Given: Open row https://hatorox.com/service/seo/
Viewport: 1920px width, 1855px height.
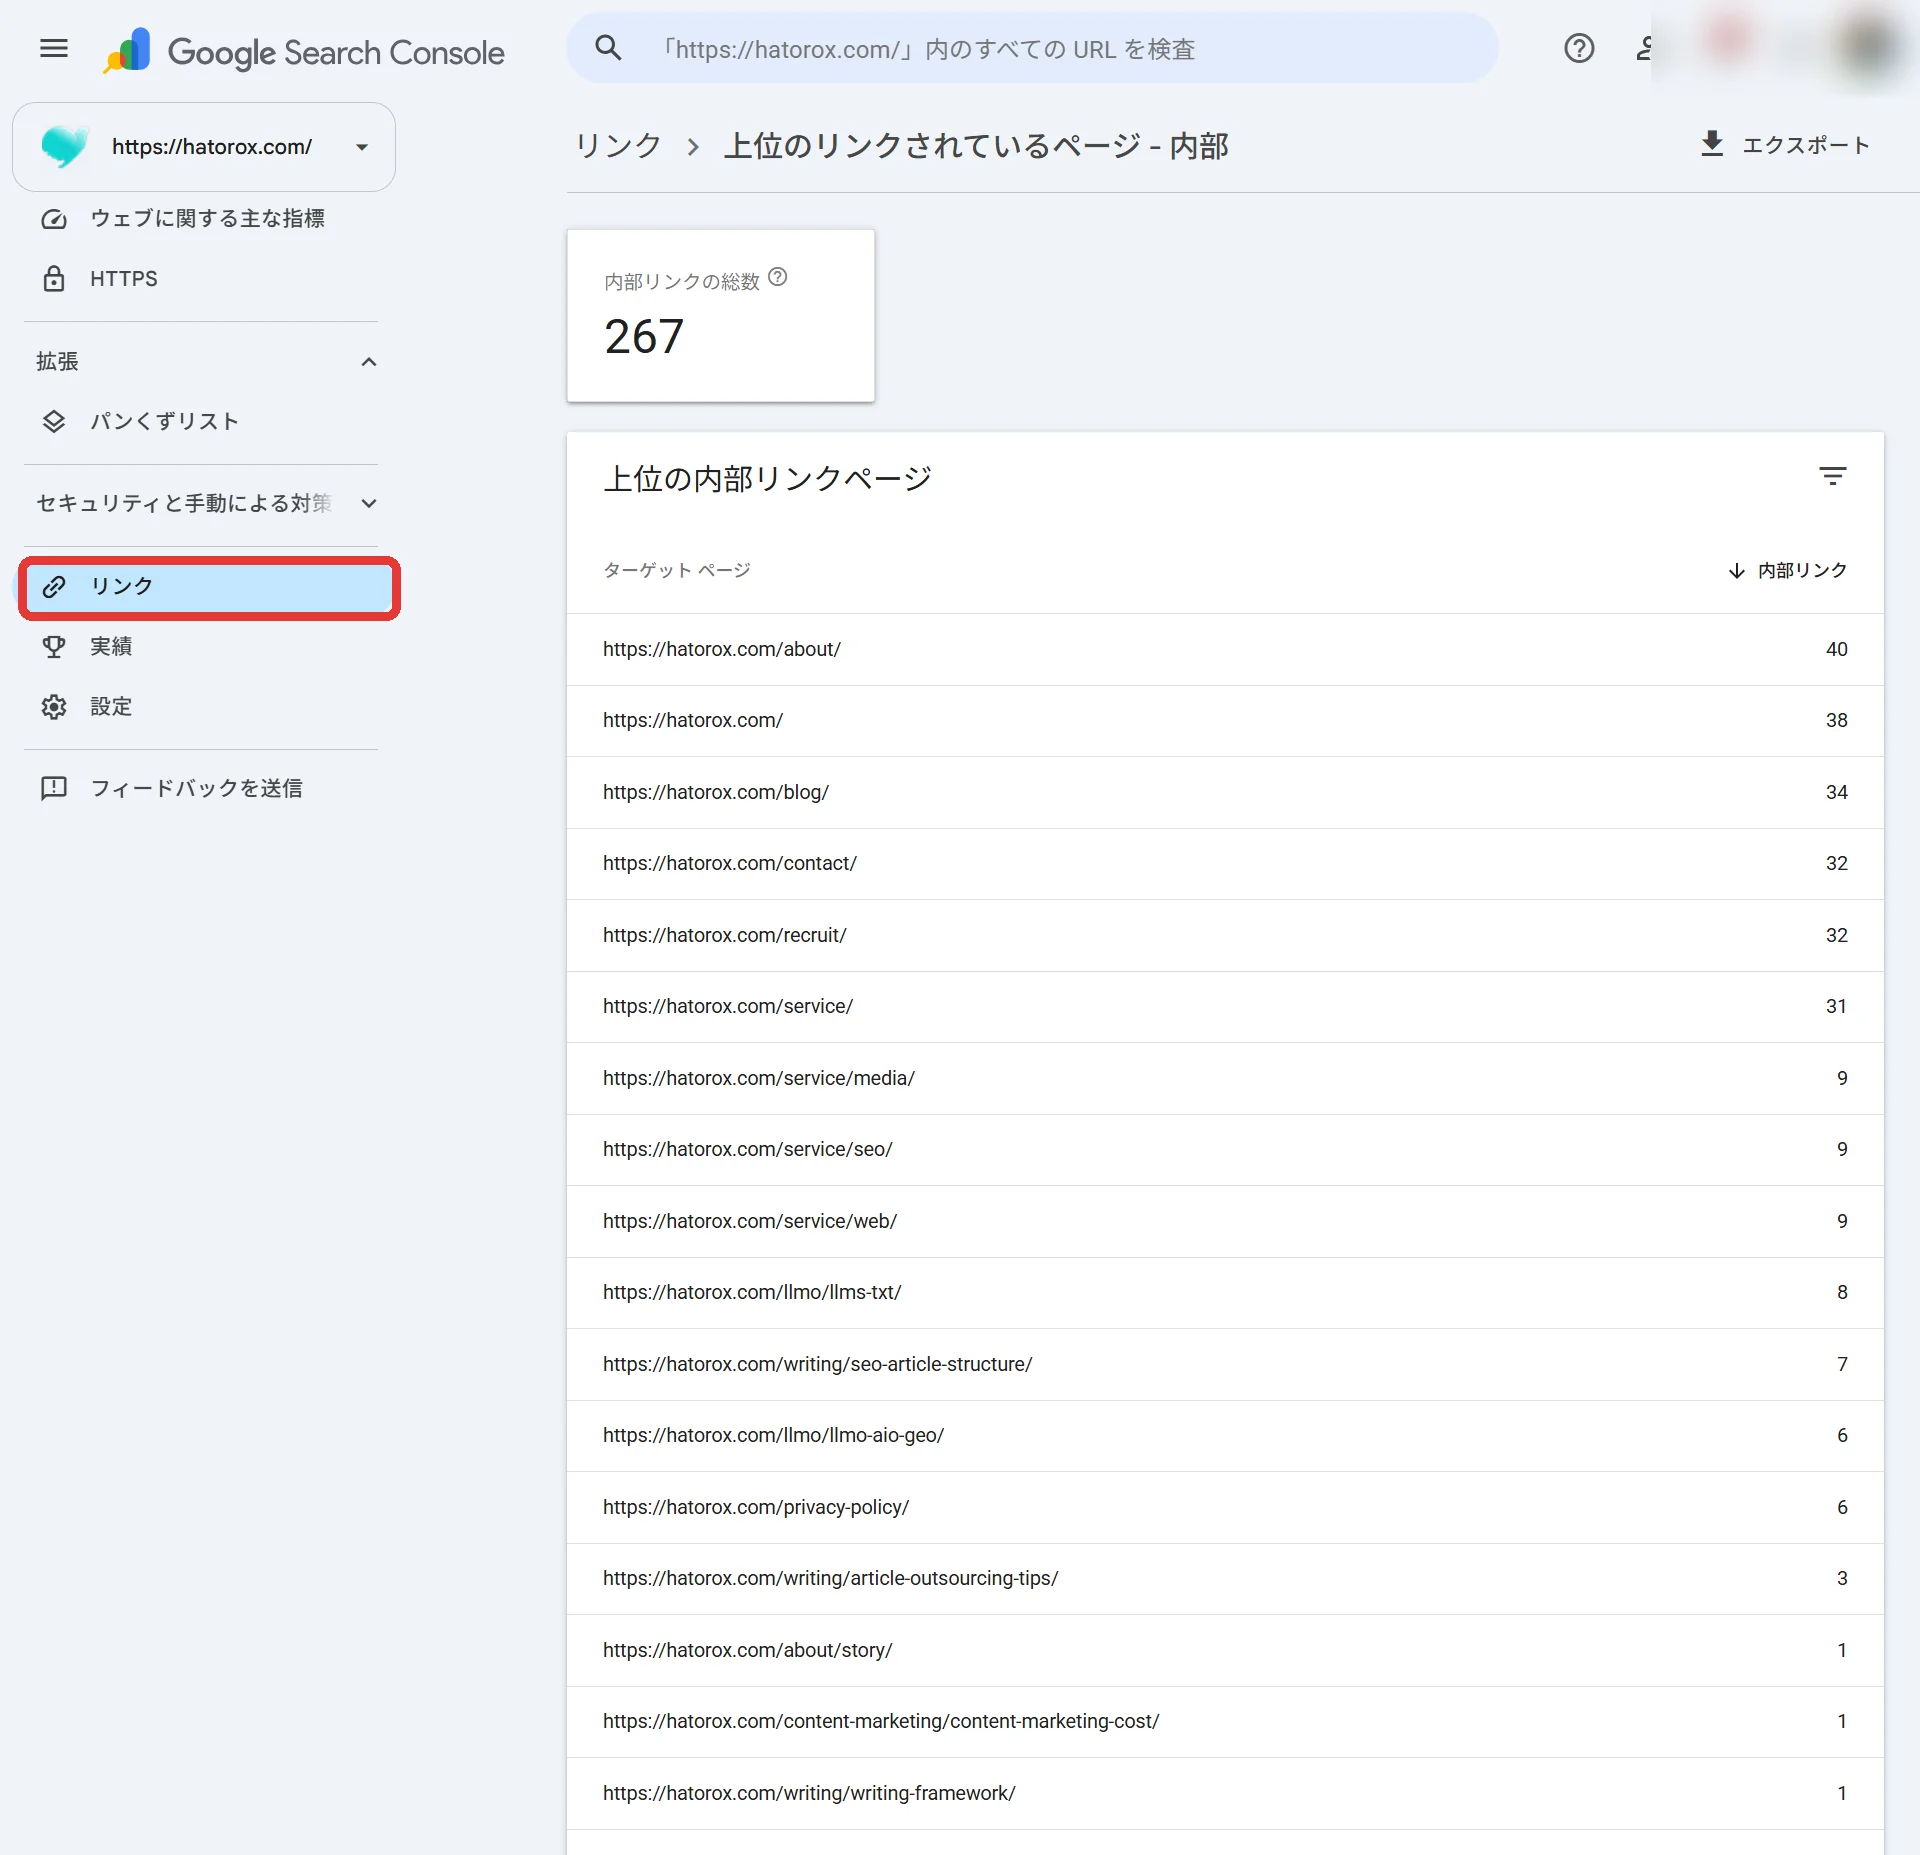Looking at the screenshot, I should click(1225, 1149).
